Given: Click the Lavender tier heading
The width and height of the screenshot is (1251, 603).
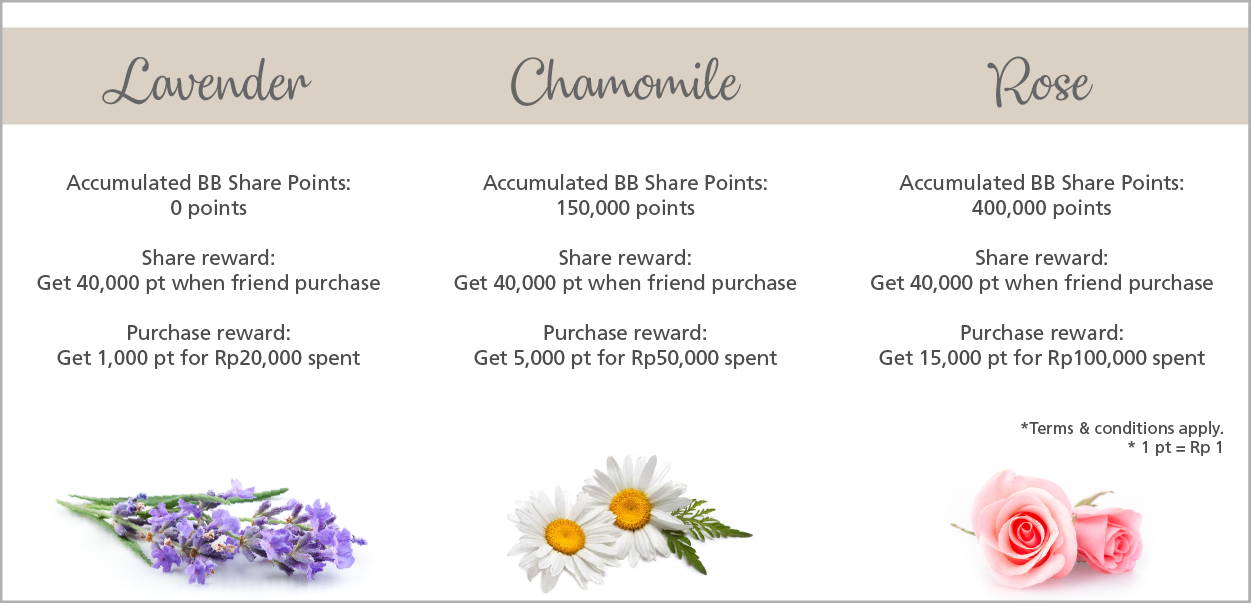Looking at the screenshot, I should tap(206, 81).
